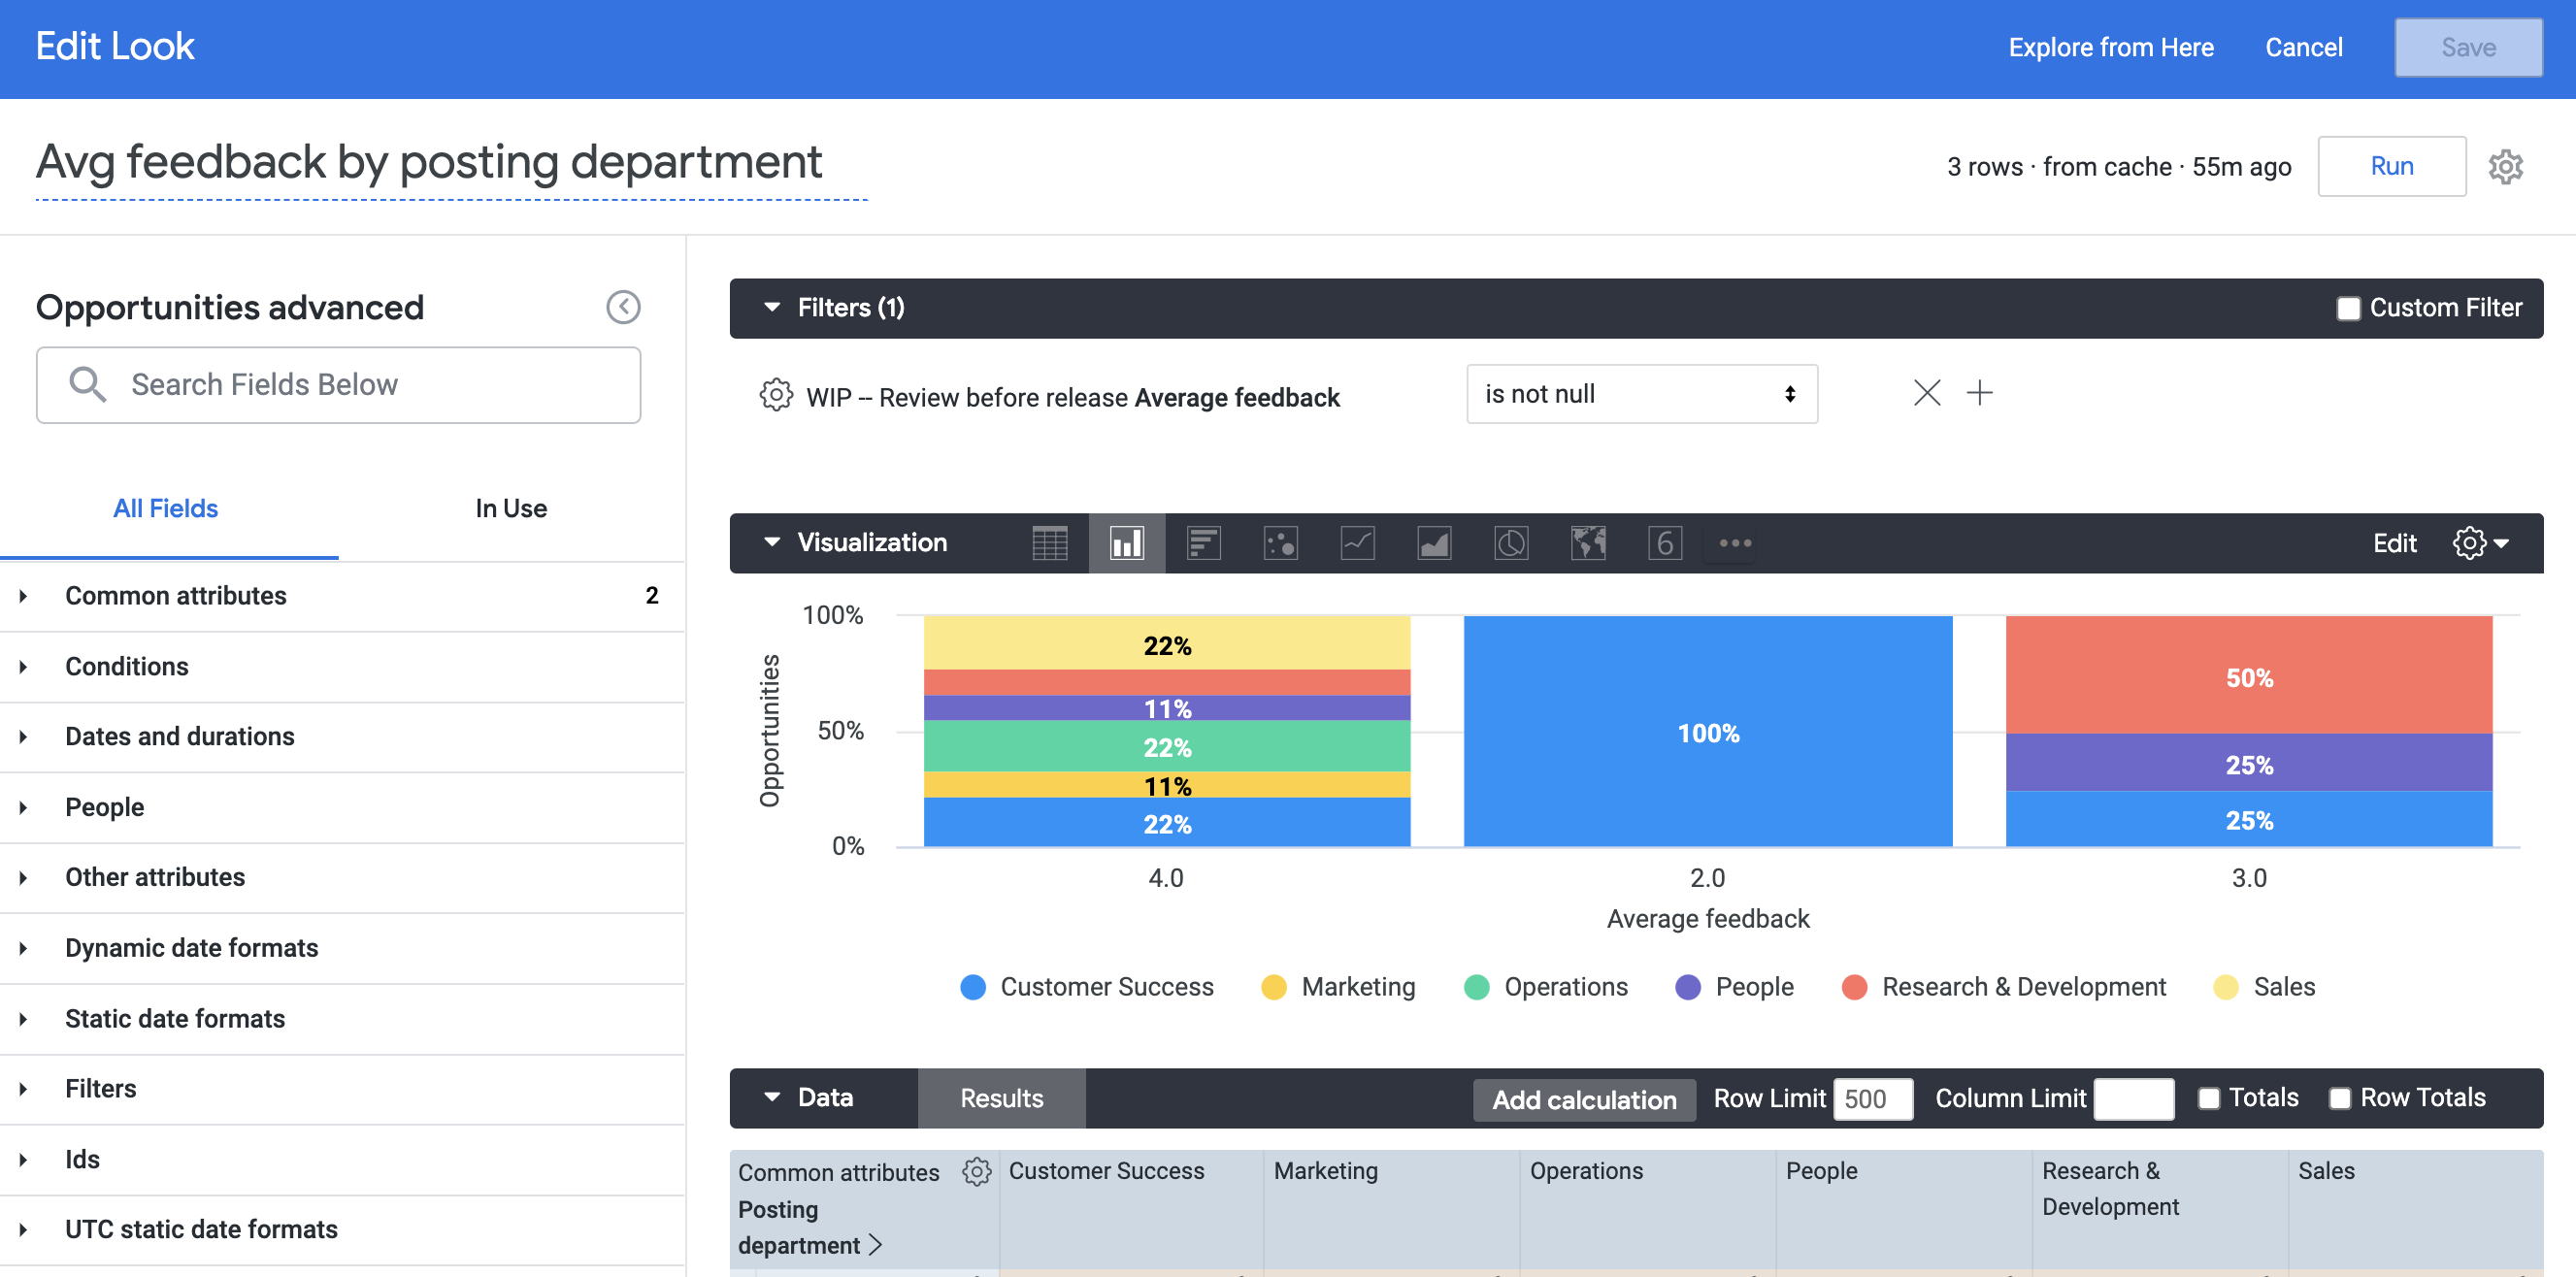Set the Row Limit value field
The width and height of the screenshot is (2576, 1277).
pyautogui.click(x=1872, y=1097)
